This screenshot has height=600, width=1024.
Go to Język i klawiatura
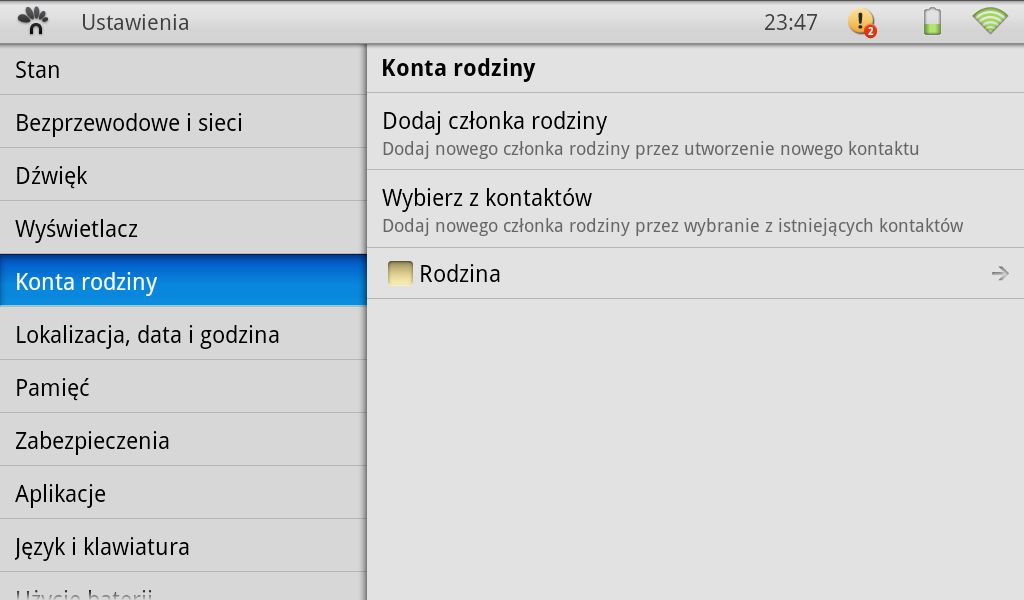pyautogui.click(x=183, y=547)
